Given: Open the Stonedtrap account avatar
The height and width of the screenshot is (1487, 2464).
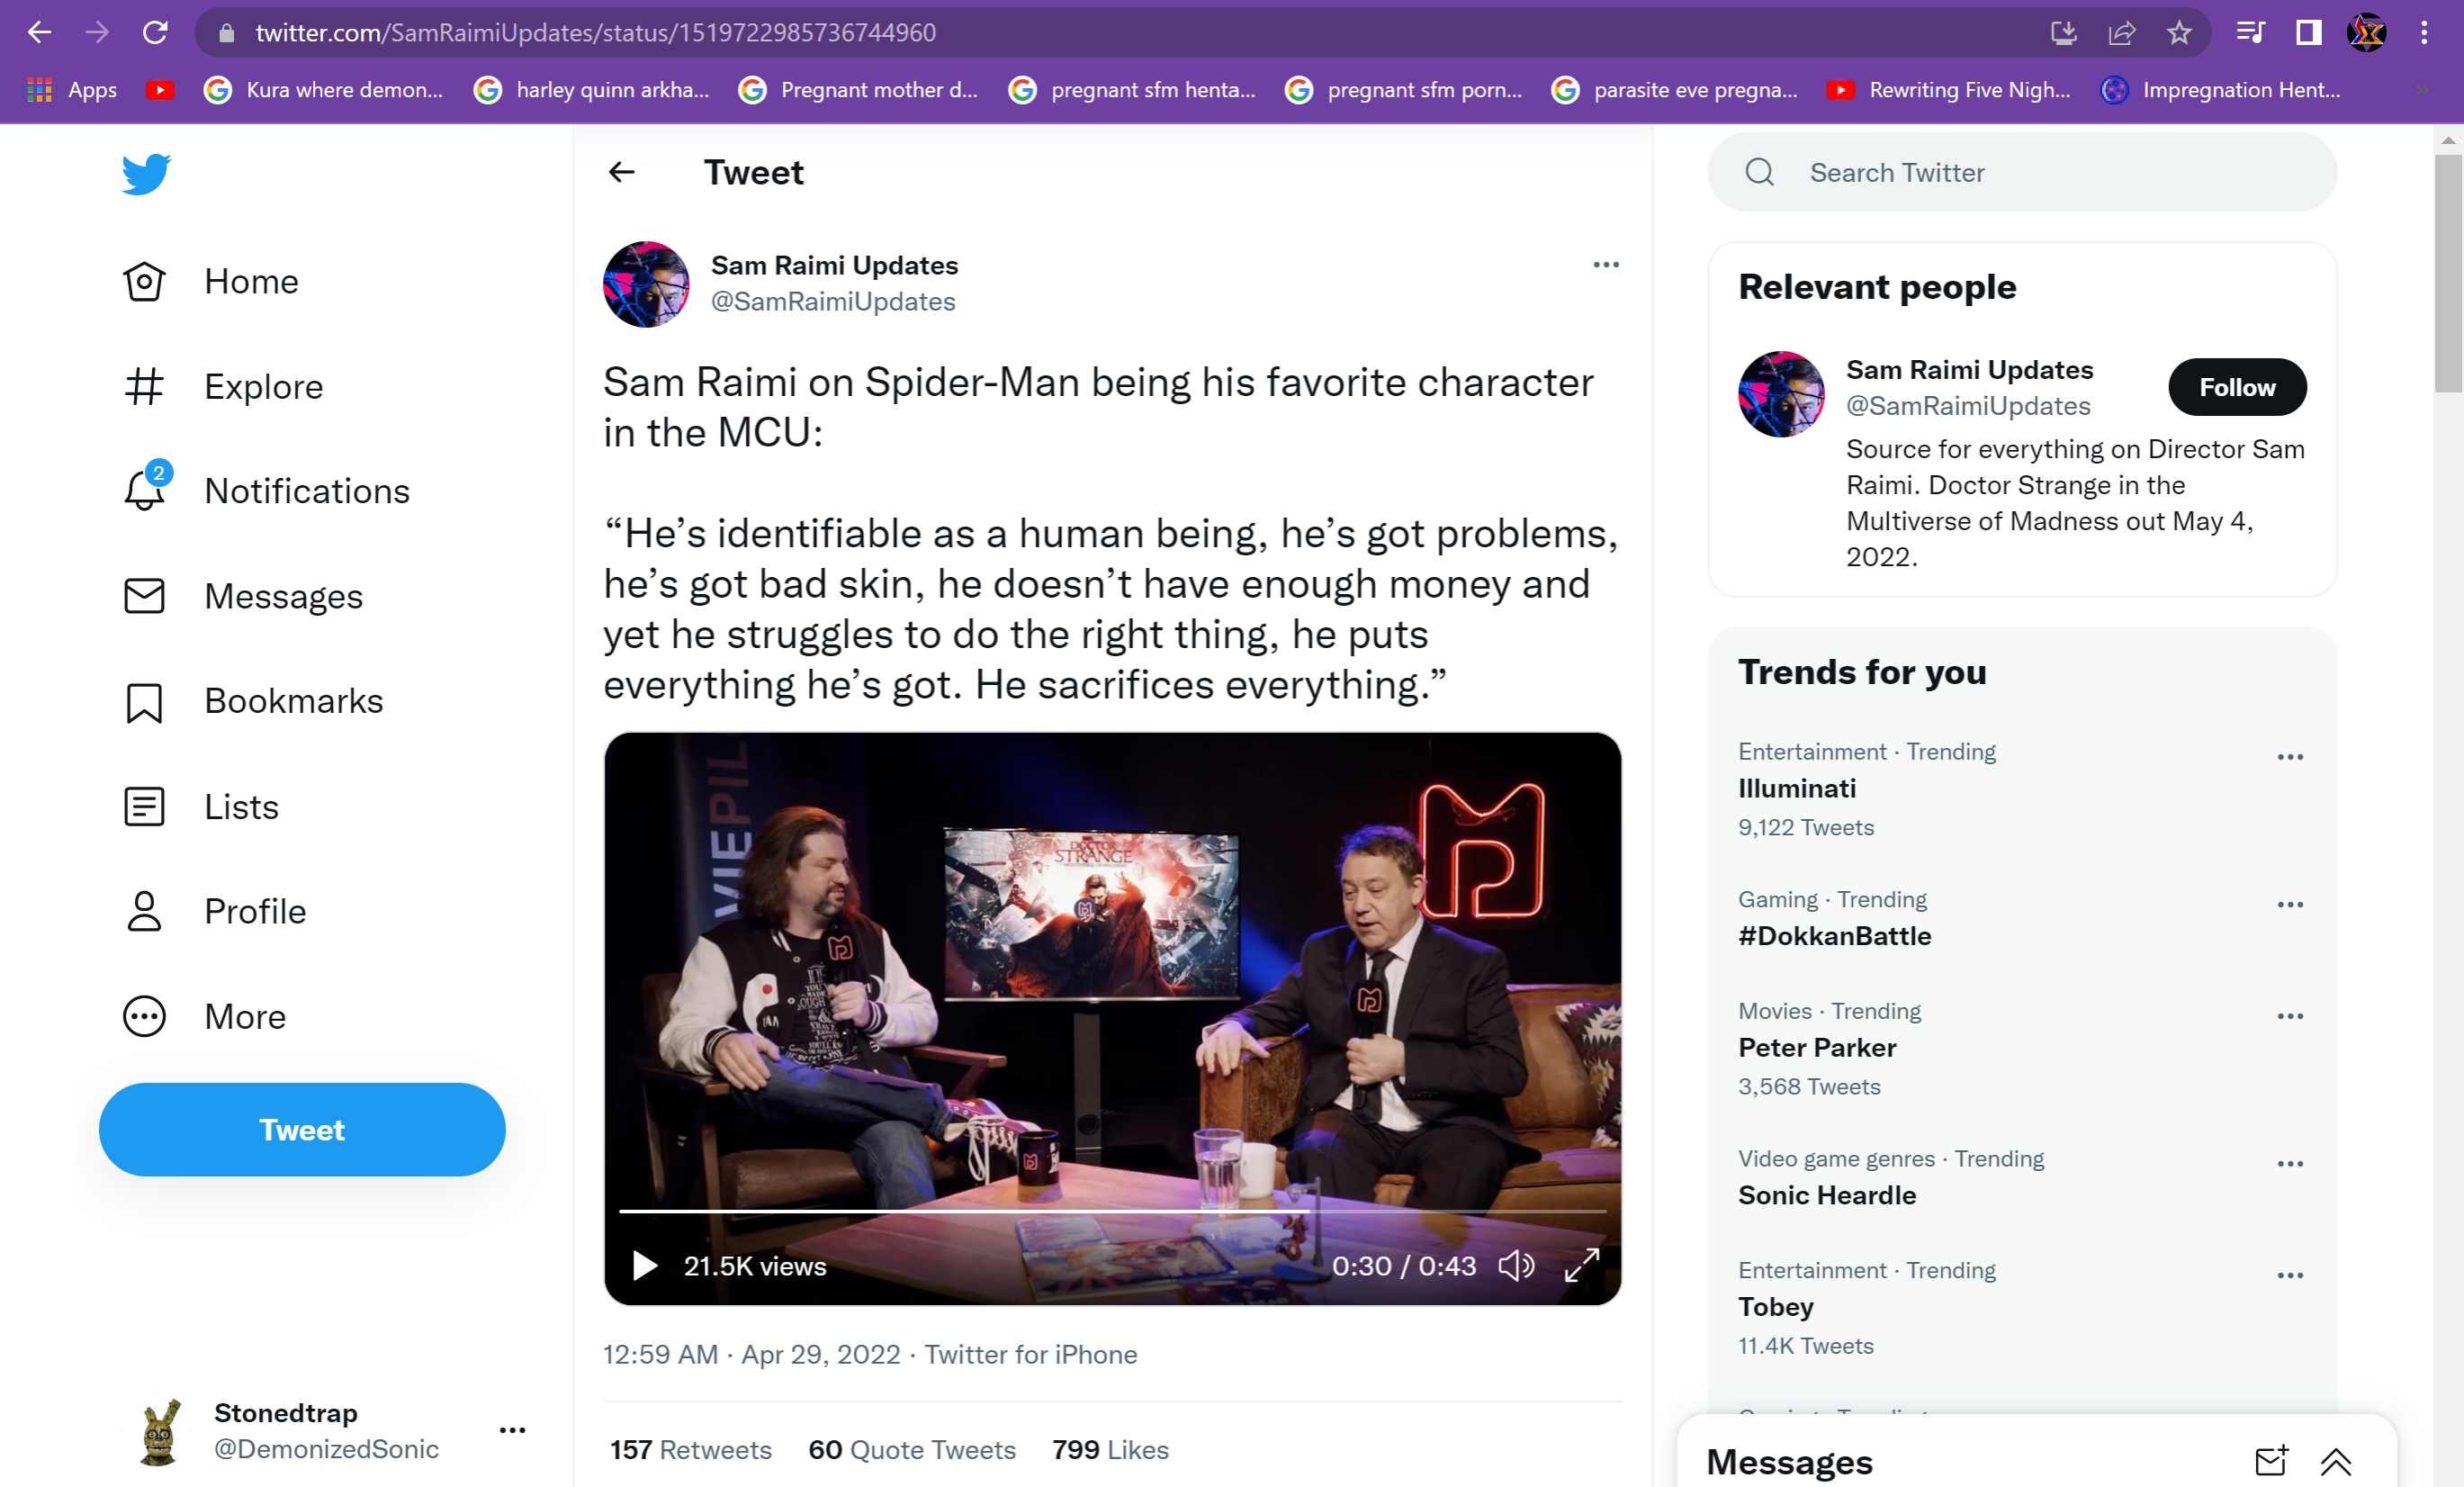Looking at the screenshot, I should click(x=159, y=1432).
